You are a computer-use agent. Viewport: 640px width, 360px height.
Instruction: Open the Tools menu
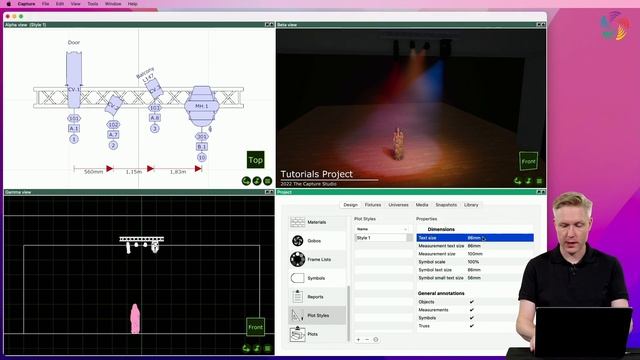coord(93,4)
